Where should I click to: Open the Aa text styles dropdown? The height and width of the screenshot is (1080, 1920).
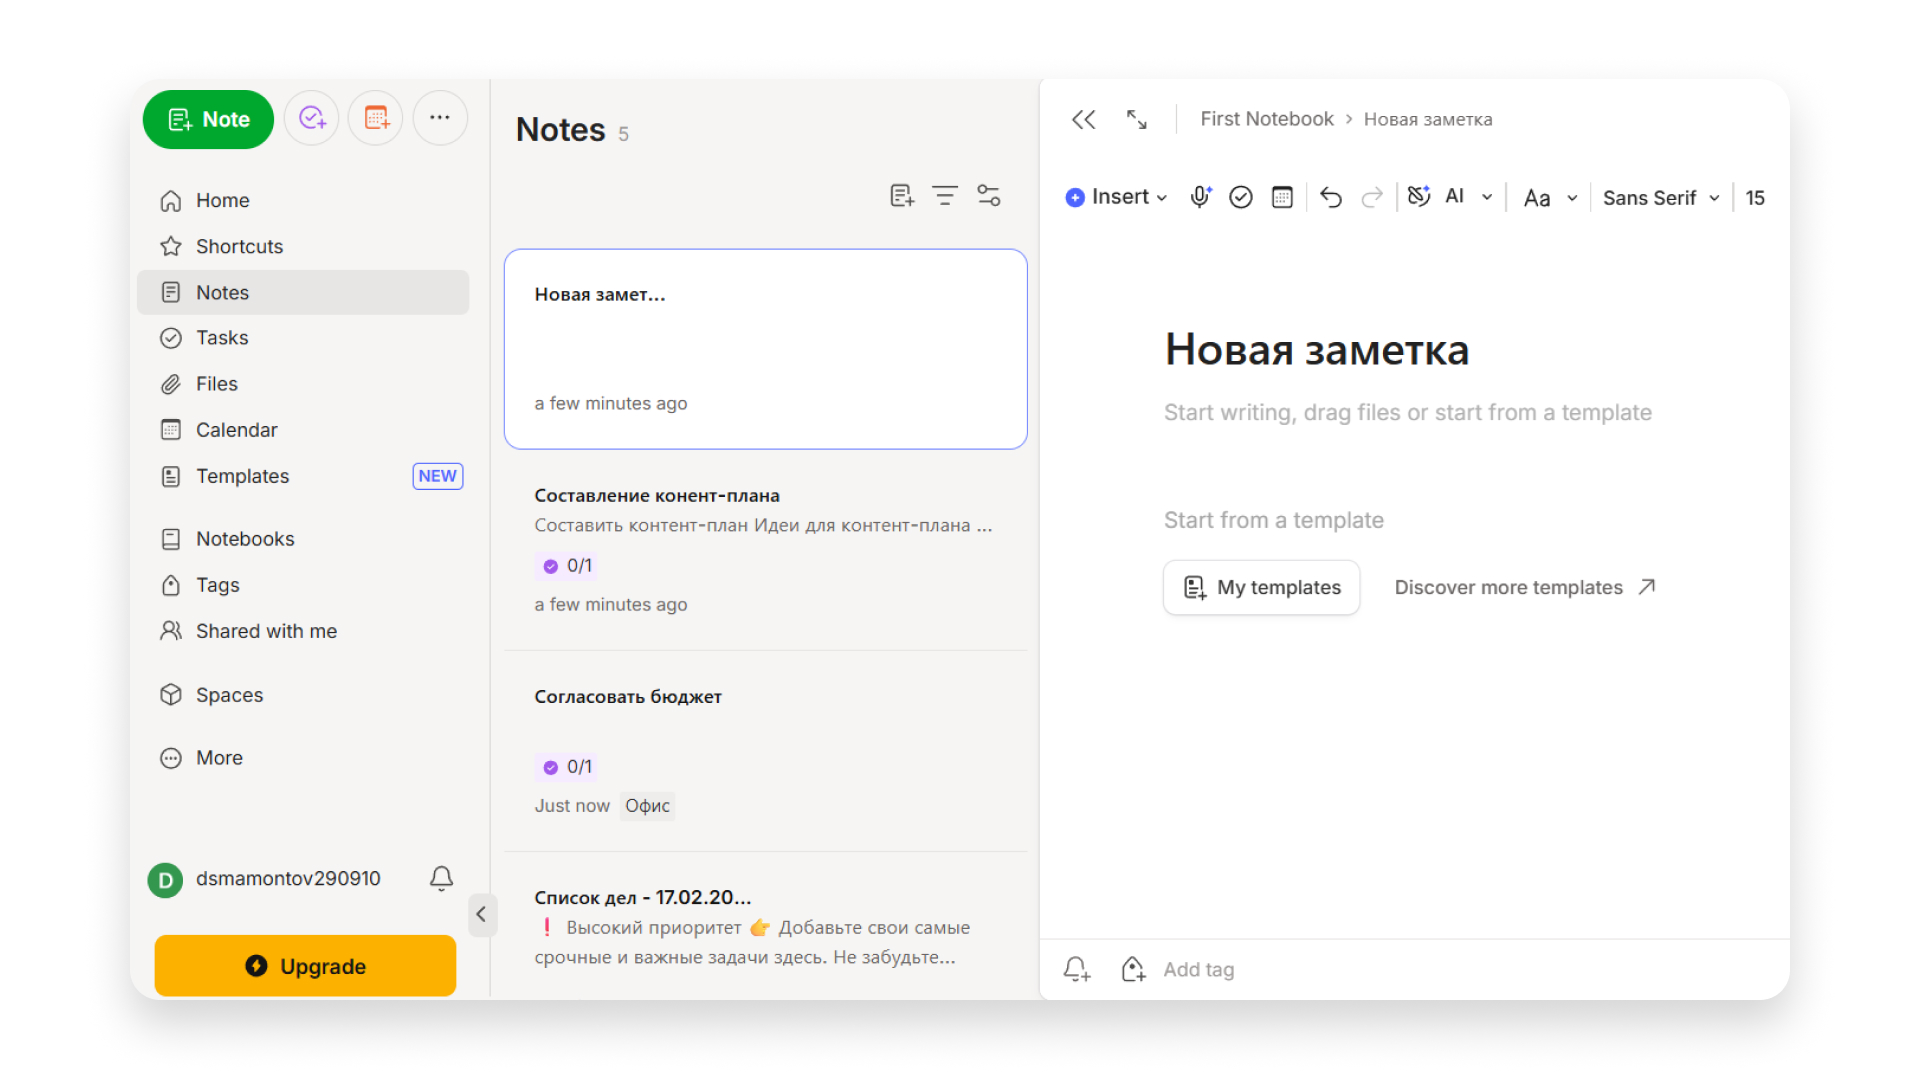tap(1547, 197)
